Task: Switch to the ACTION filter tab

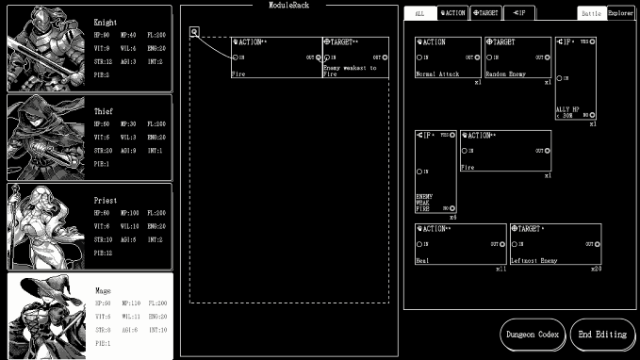Action: tap(453, 13)
